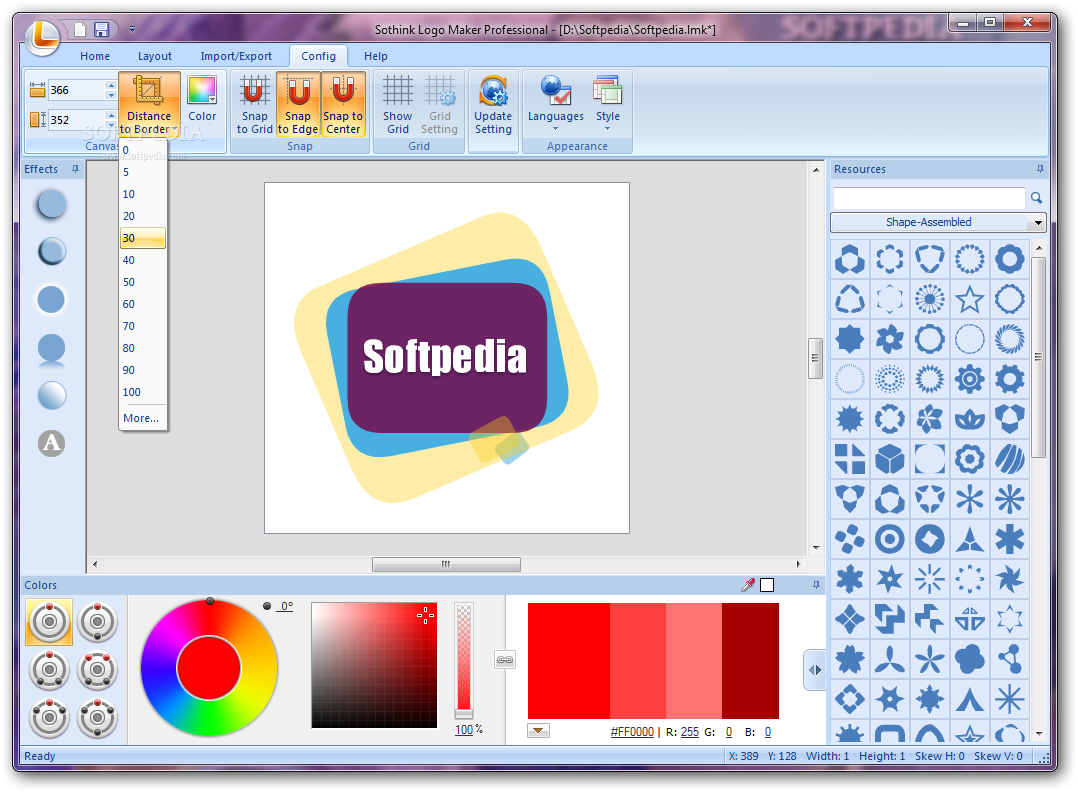1078x792 pixels.
Task: Click the canvas height field showing 352
Action: (x=76, y=120)
